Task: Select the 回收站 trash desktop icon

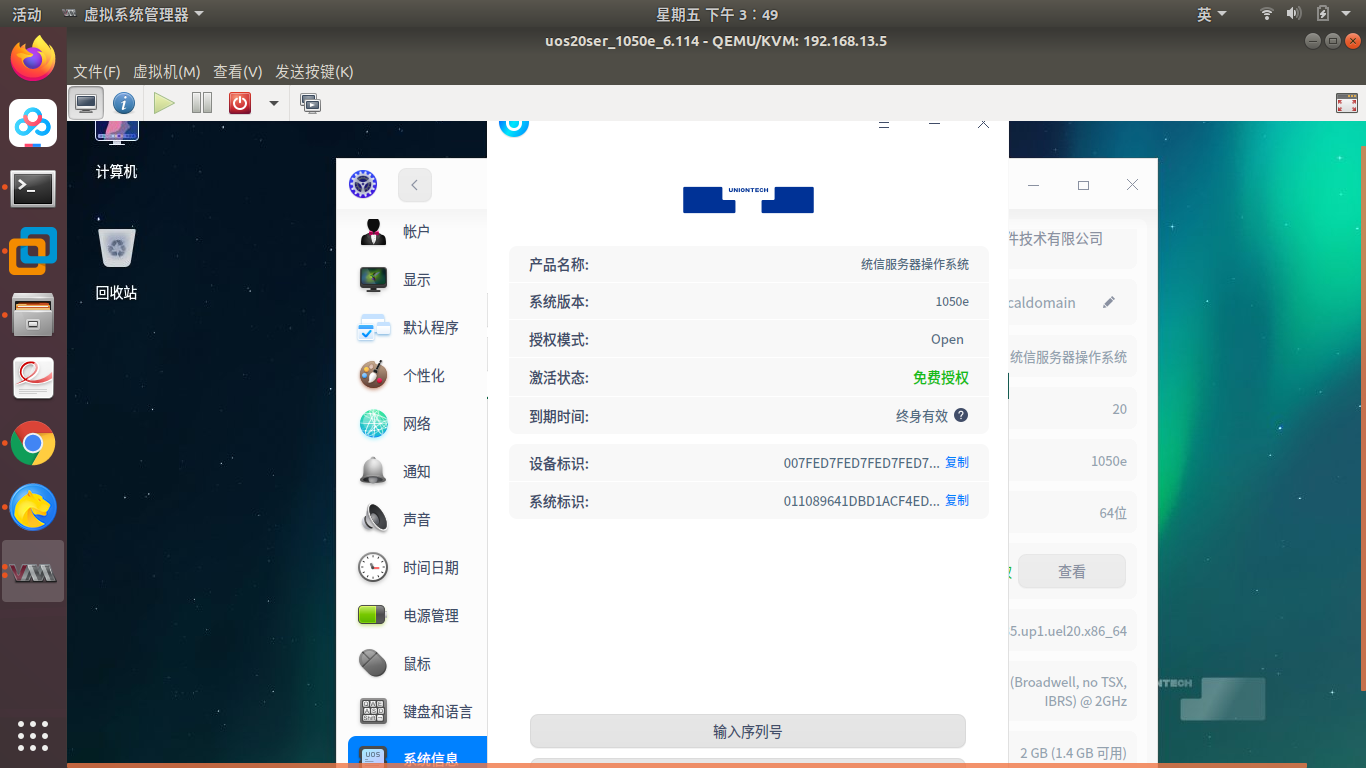Action: (x=117, y=264)
